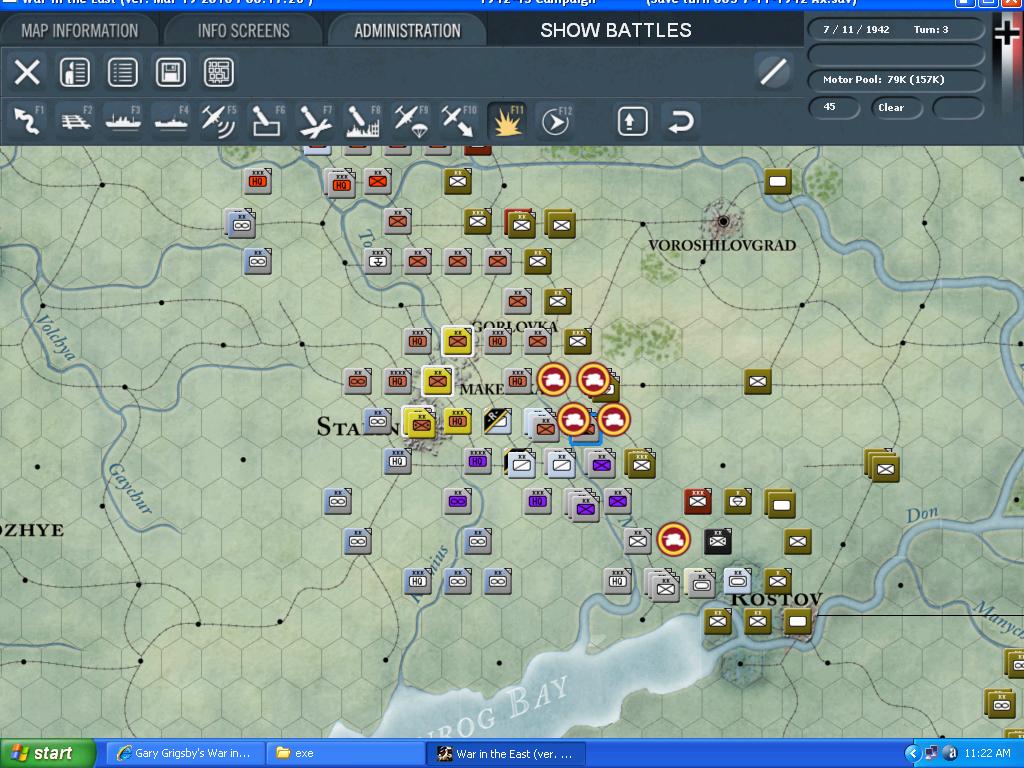
Task: Select the lone olive unit north of Voroshilovgrad
Action: pyautogui.click(x=778, y=181)
